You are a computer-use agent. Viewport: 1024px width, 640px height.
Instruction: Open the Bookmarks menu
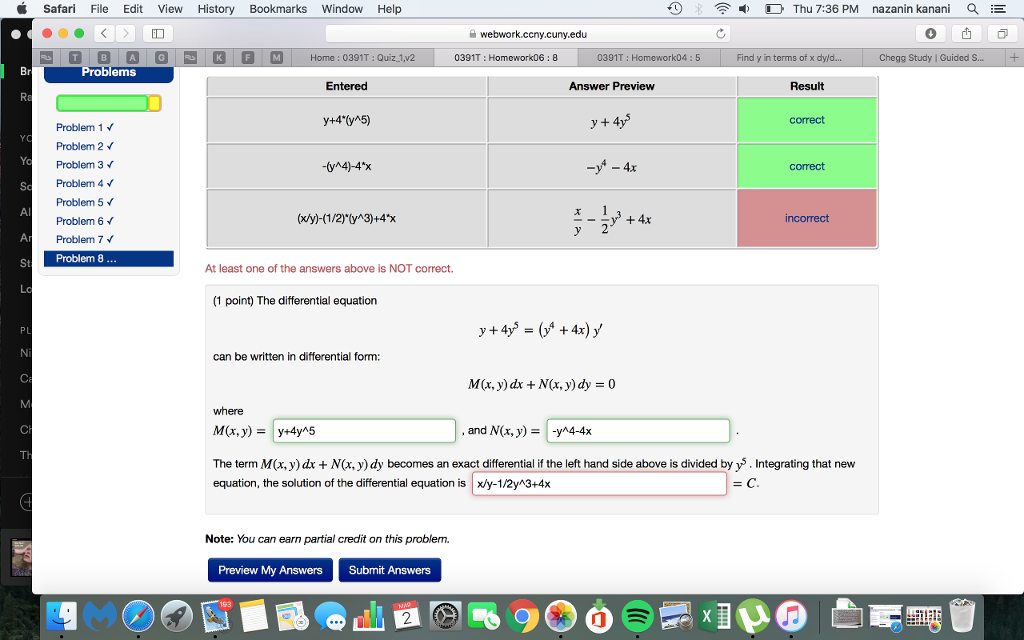pos(277,9)
